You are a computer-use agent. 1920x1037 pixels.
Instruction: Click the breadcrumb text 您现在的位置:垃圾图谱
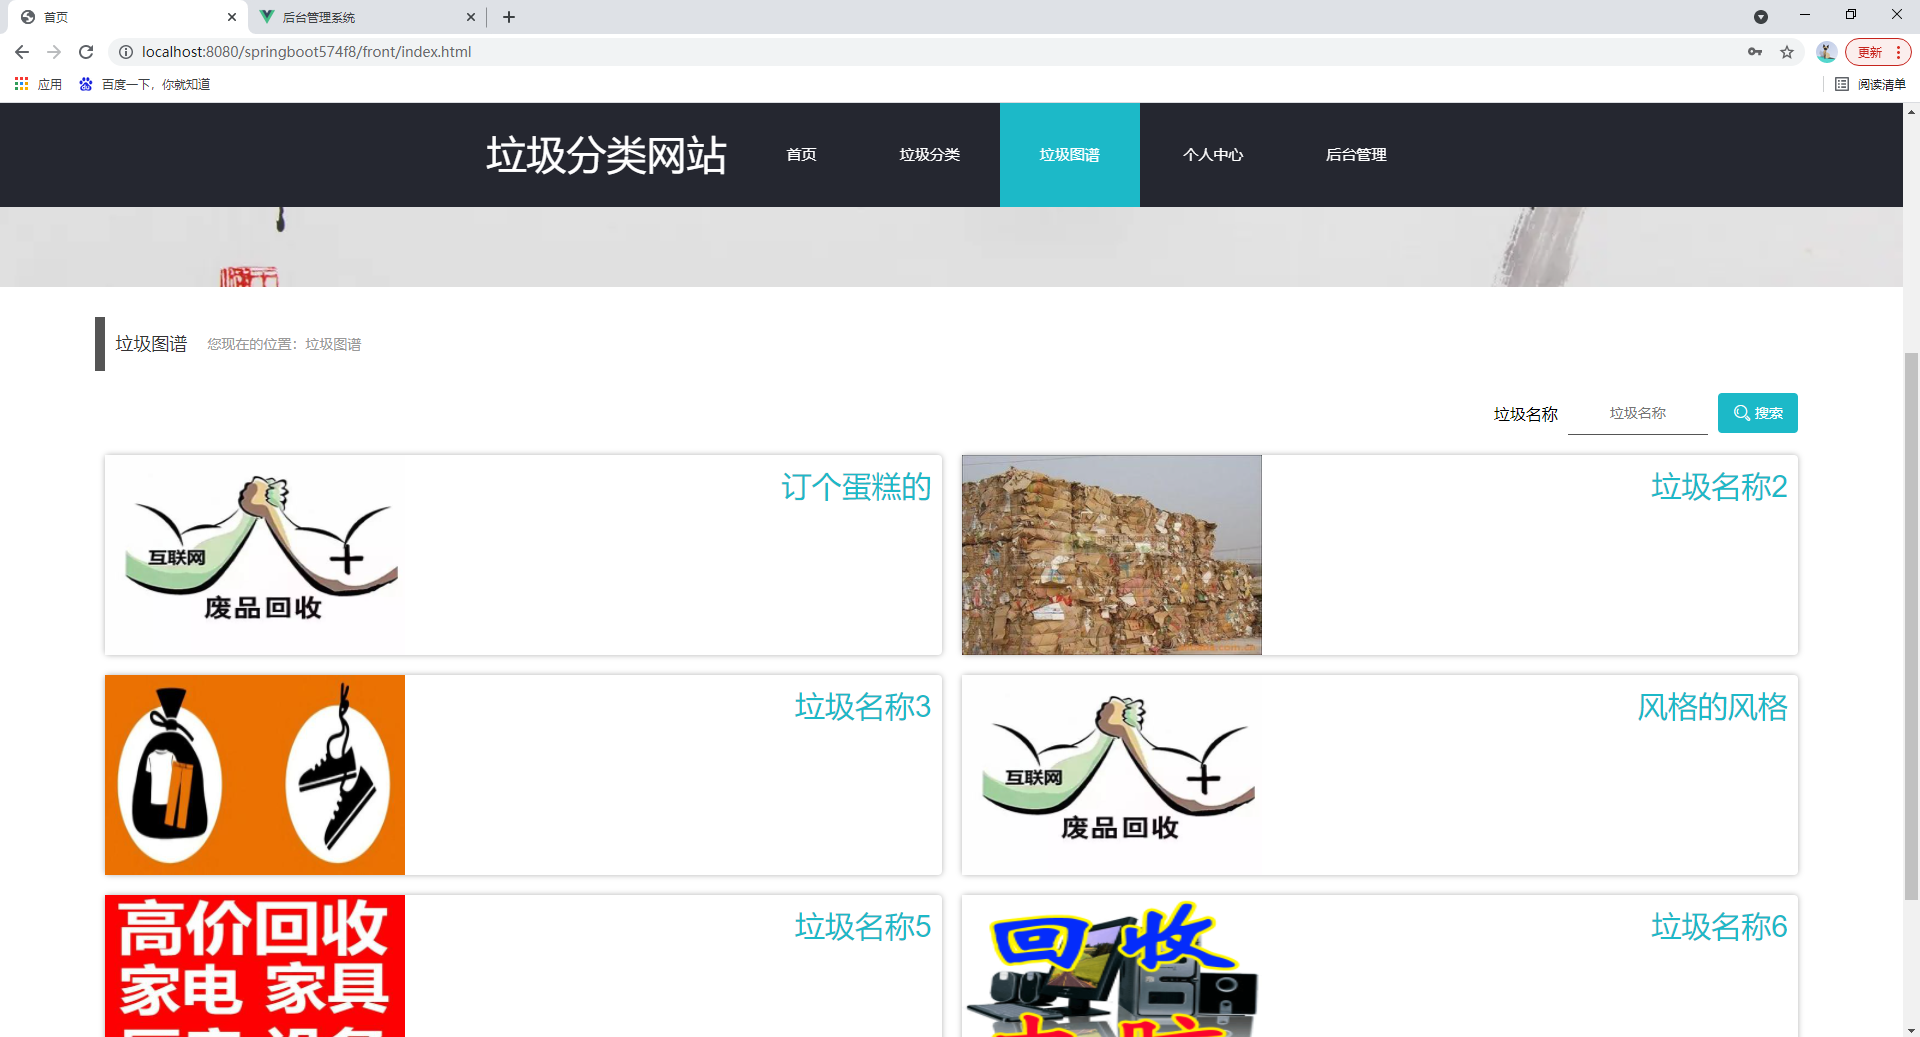[284, 344]
